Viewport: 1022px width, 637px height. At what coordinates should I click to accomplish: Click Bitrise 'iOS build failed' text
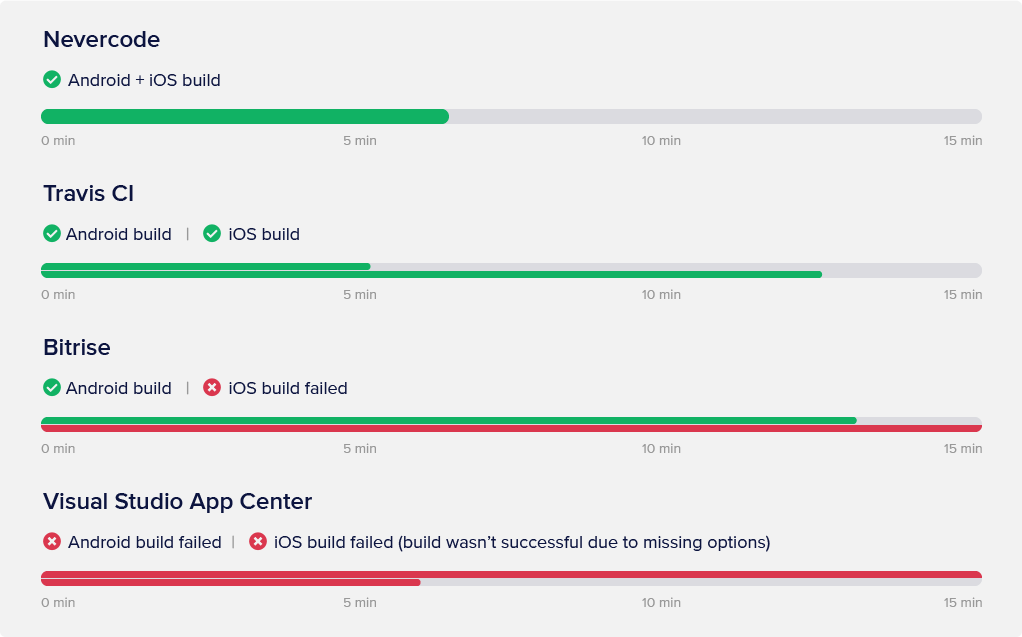click(x=288, y=388)
